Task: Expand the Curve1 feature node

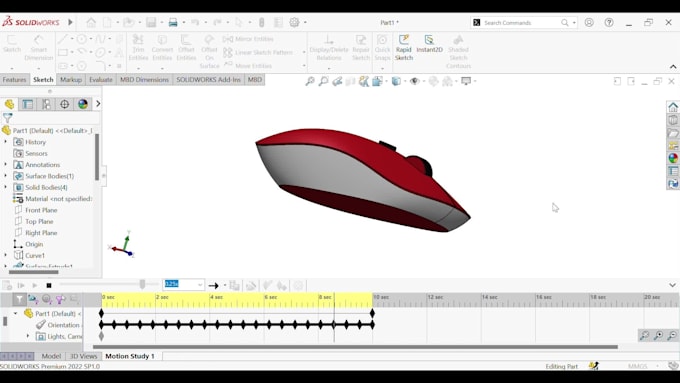Action: (6, 255)
